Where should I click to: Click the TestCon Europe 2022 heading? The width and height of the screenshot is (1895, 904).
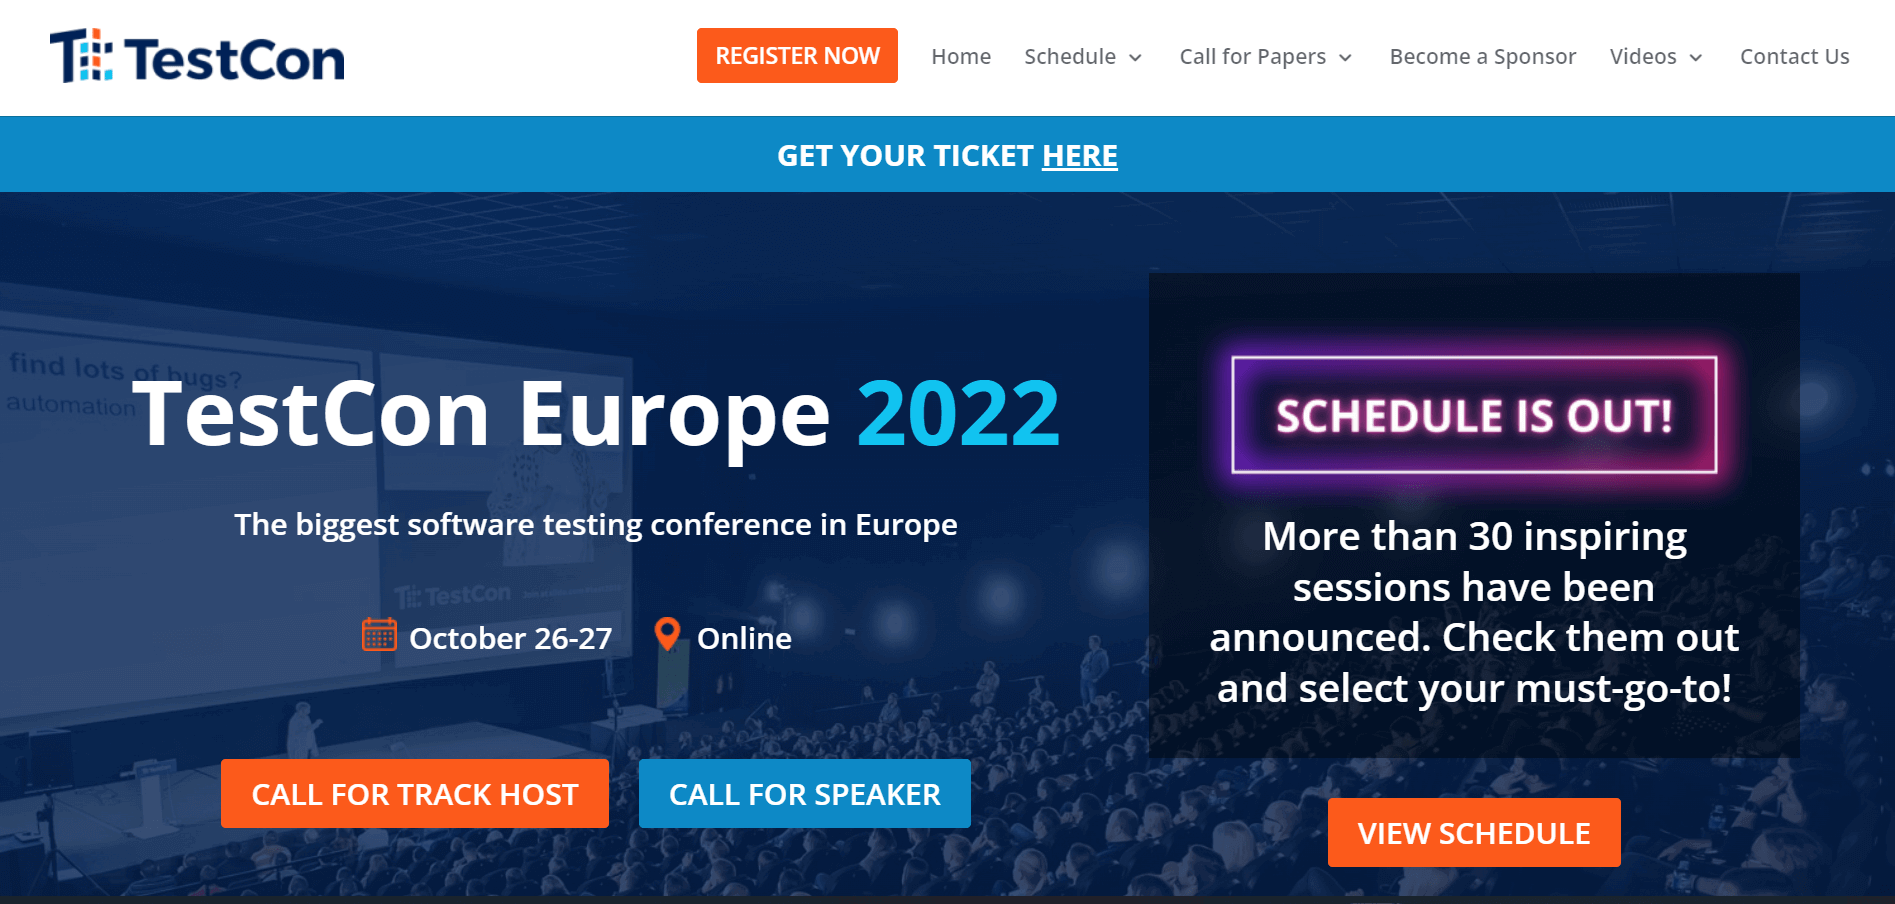pyautogui.click(x=596, y=413)
